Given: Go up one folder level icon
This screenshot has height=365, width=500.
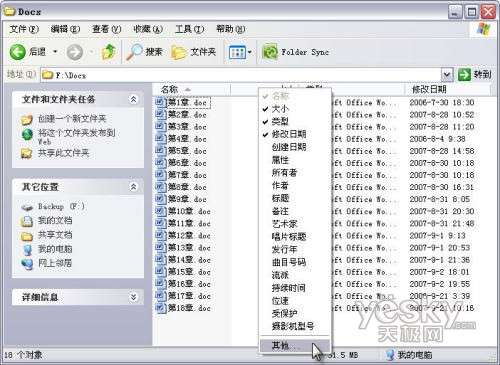Looking at the screenshot, I should click(x=109, y=52).
